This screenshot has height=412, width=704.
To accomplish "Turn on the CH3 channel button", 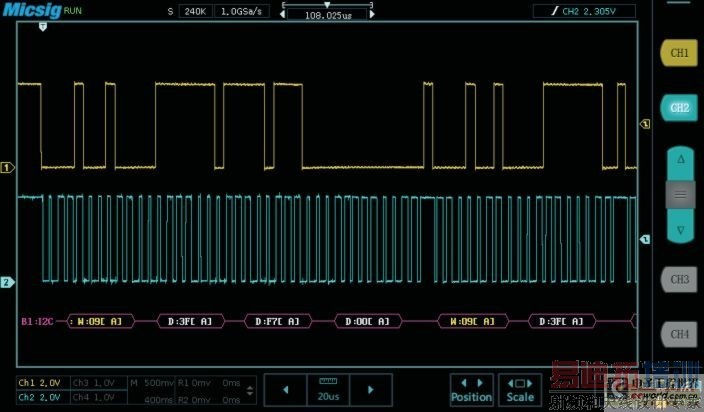I will tap(679, 279).
